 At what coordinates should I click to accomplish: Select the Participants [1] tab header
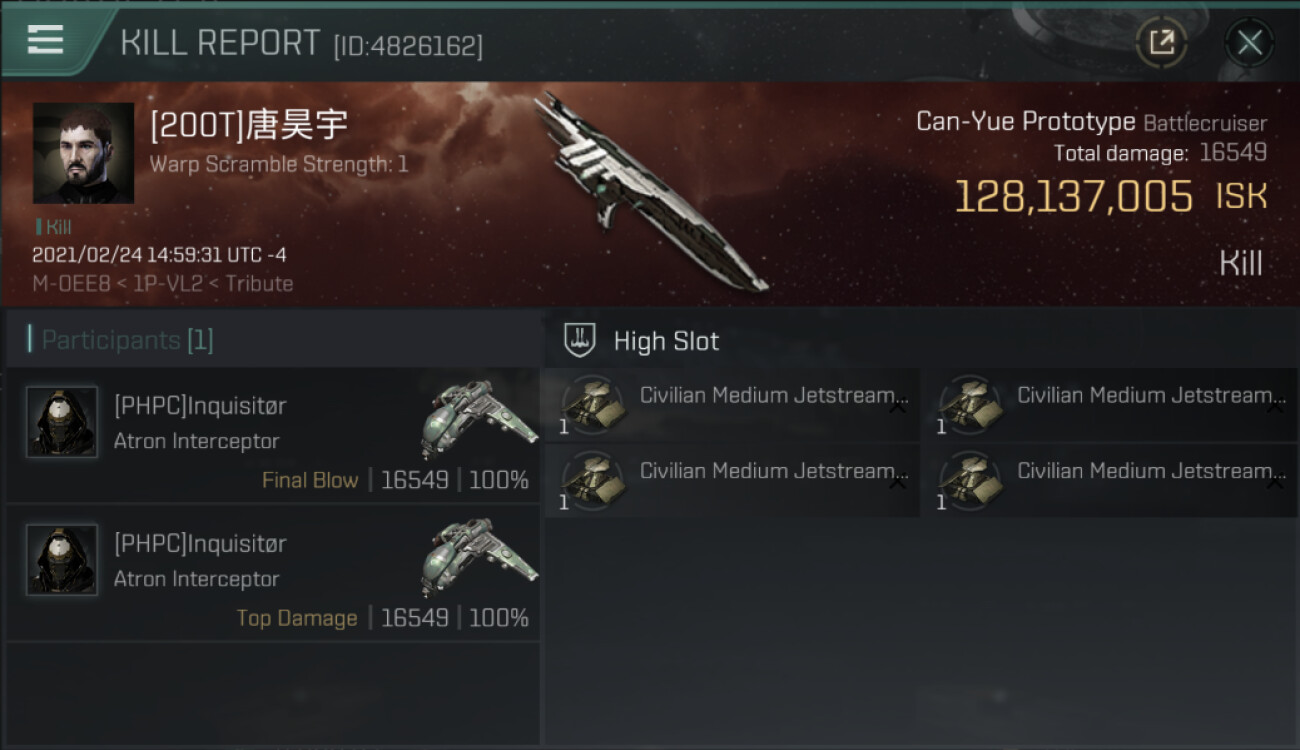click(x=127, y=340)
